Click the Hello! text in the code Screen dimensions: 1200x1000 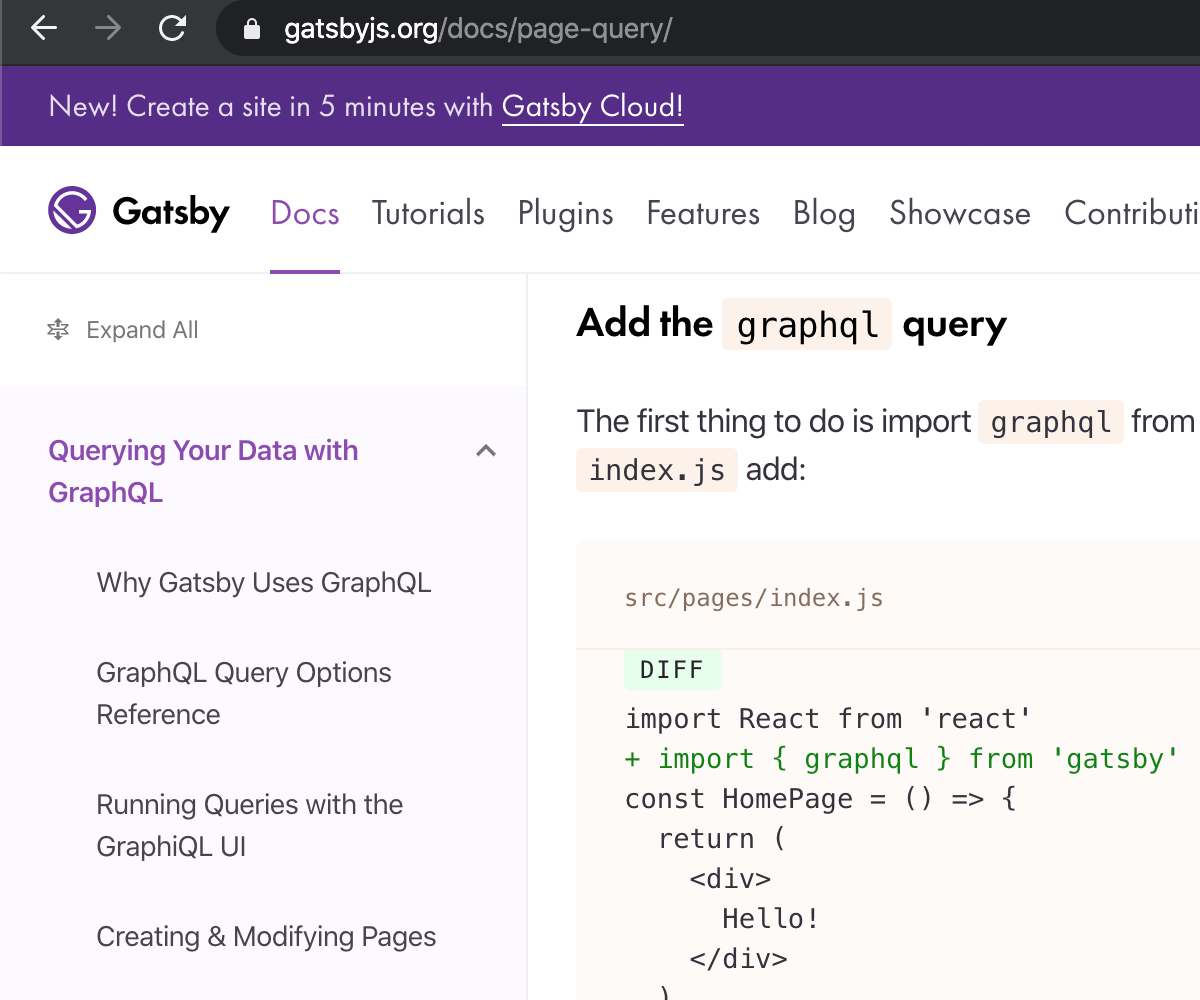click(771, 919)
